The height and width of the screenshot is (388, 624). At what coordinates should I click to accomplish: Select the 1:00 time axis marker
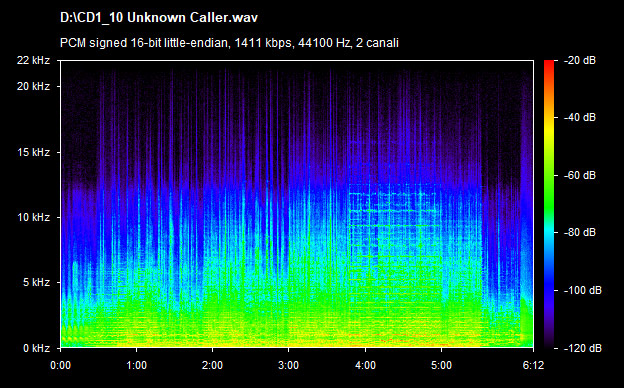(x=136, y=365)
